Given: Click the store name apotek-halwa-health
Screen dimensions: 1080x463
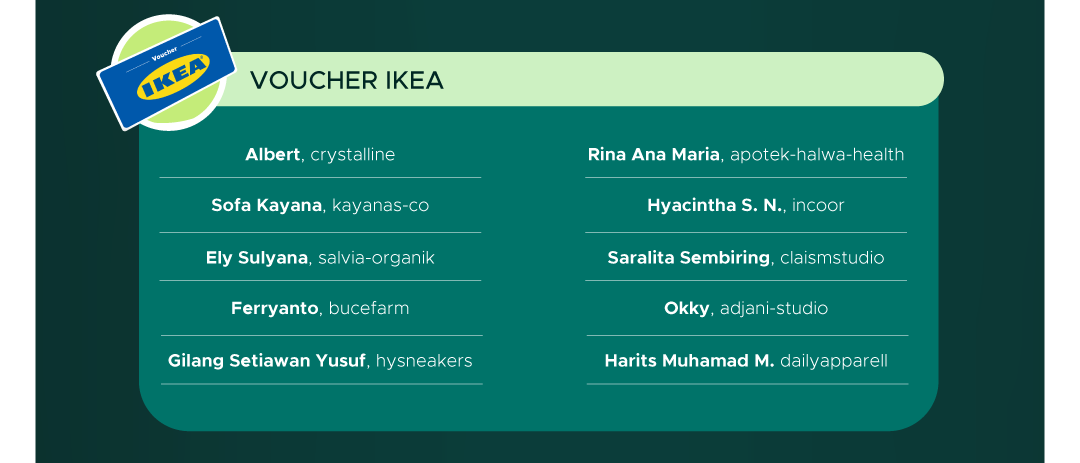Looking at the screenshot, I should (x=817, y=154).
